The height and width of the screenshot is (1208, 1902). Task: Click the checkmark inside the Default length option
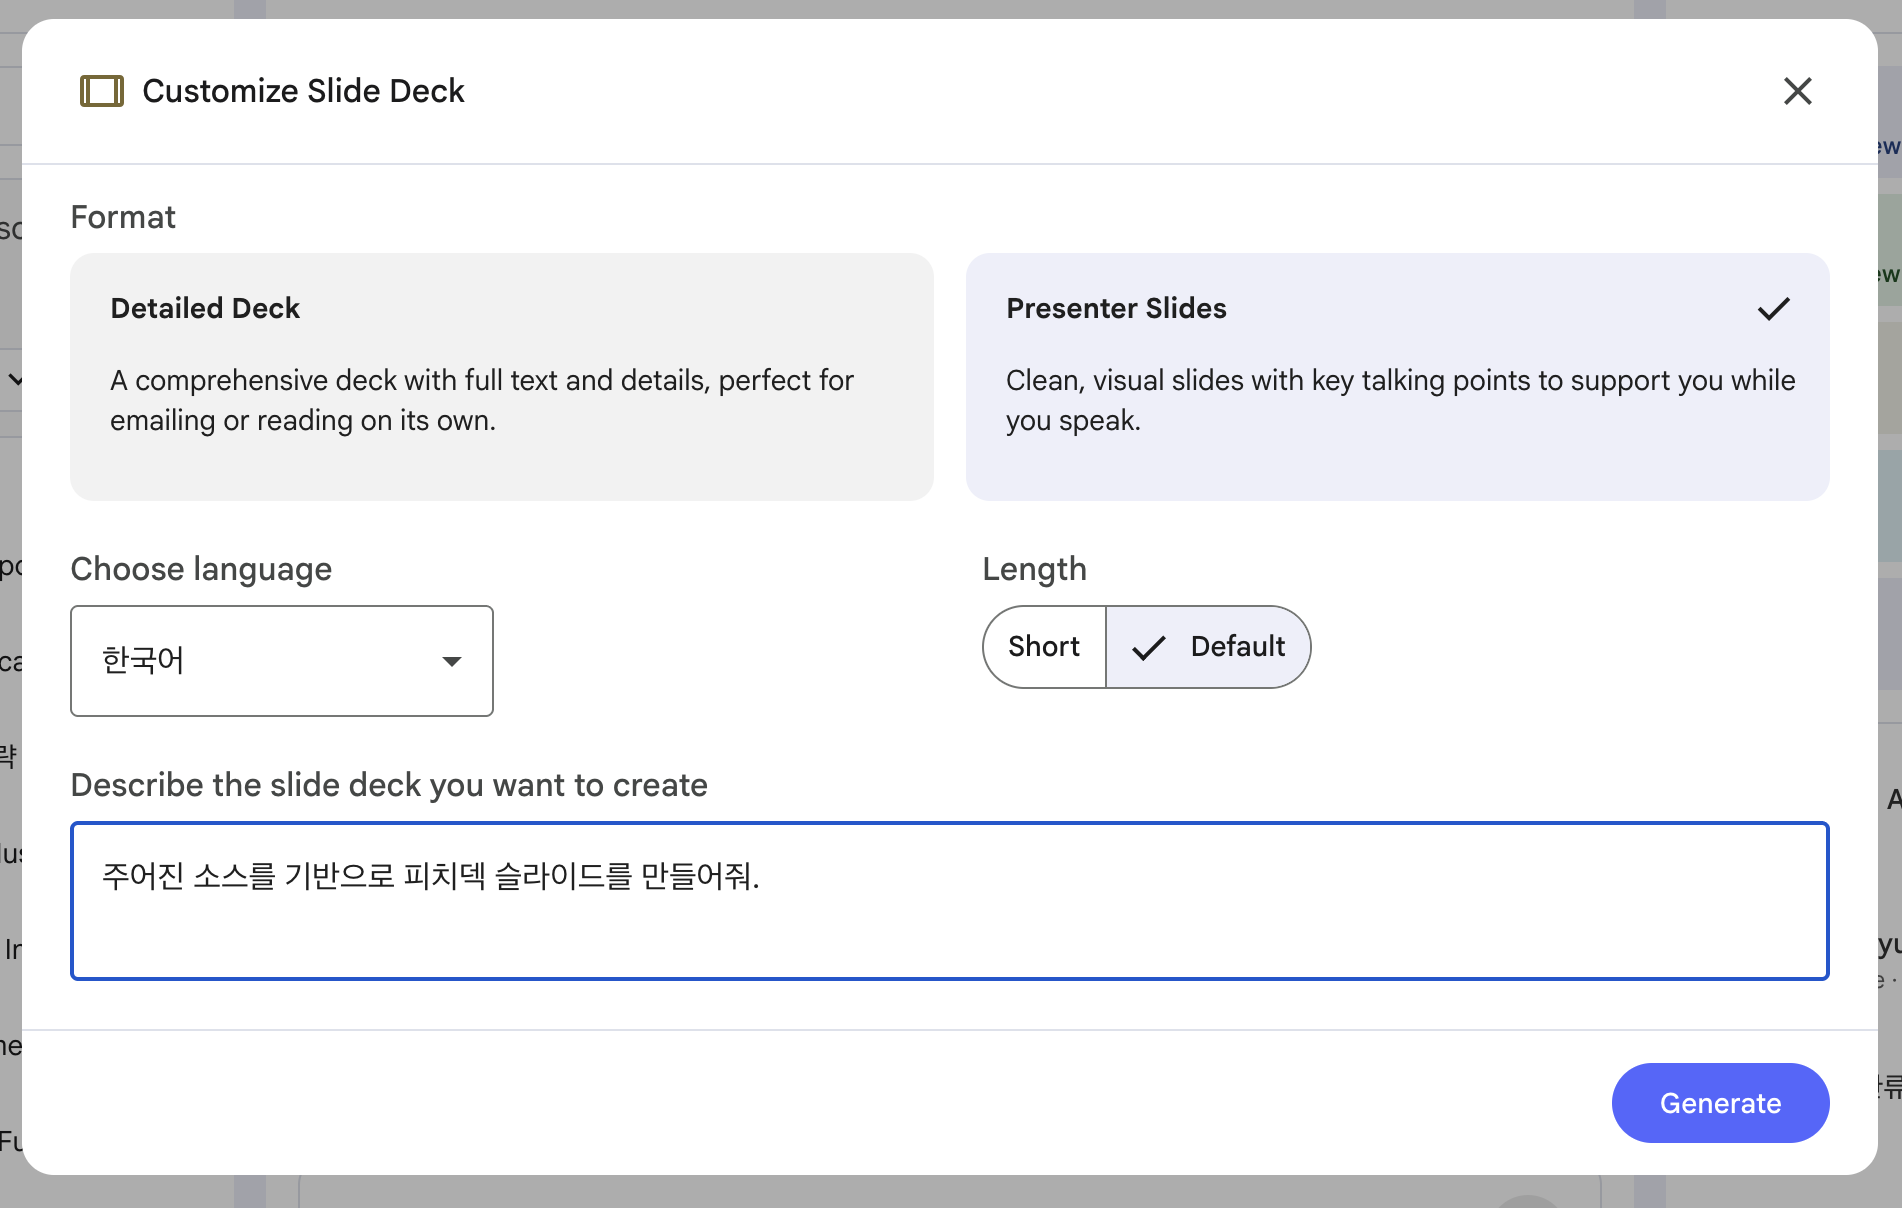(x=1149, y=648)
